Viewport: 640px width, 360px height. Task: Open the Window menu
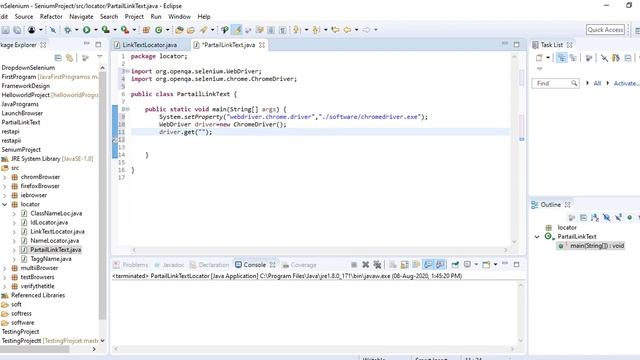click(x=180, y=17)
